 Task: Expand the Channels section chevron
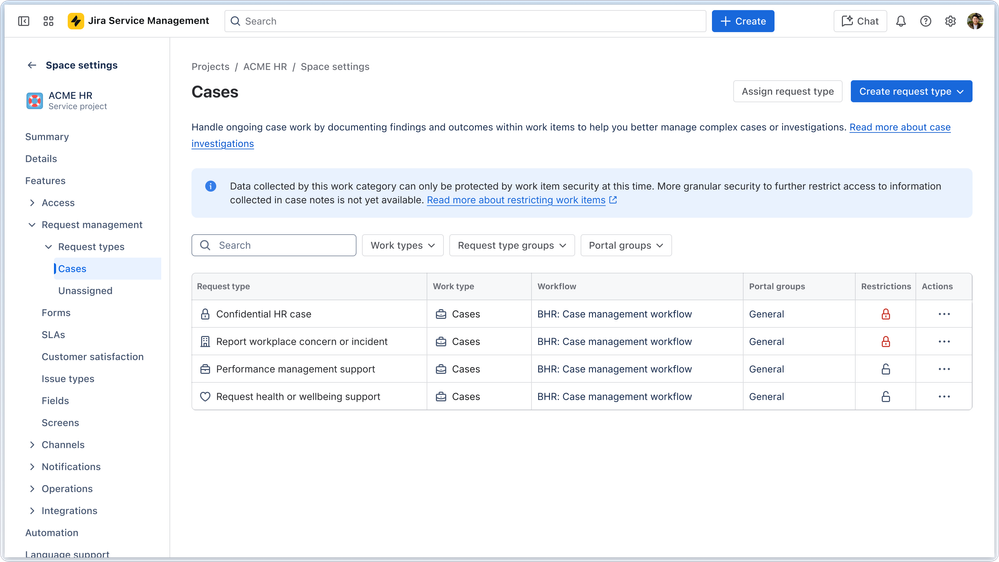coord(32,445)
